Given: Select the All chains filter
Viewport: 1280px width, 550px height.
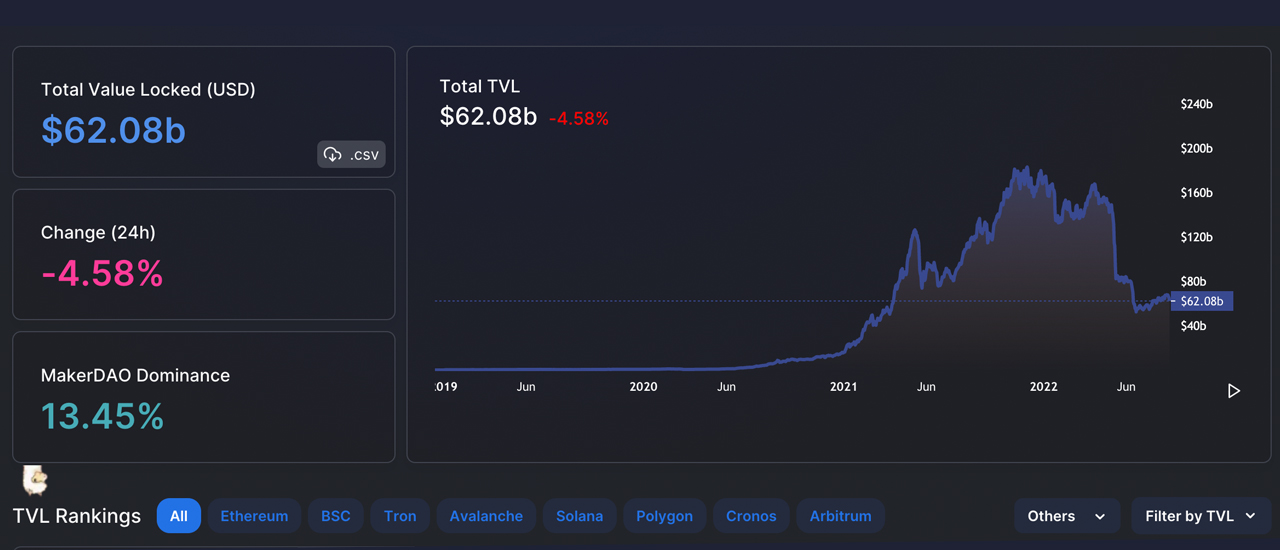Looking at the screenshot, I should [x=179, y=516].
